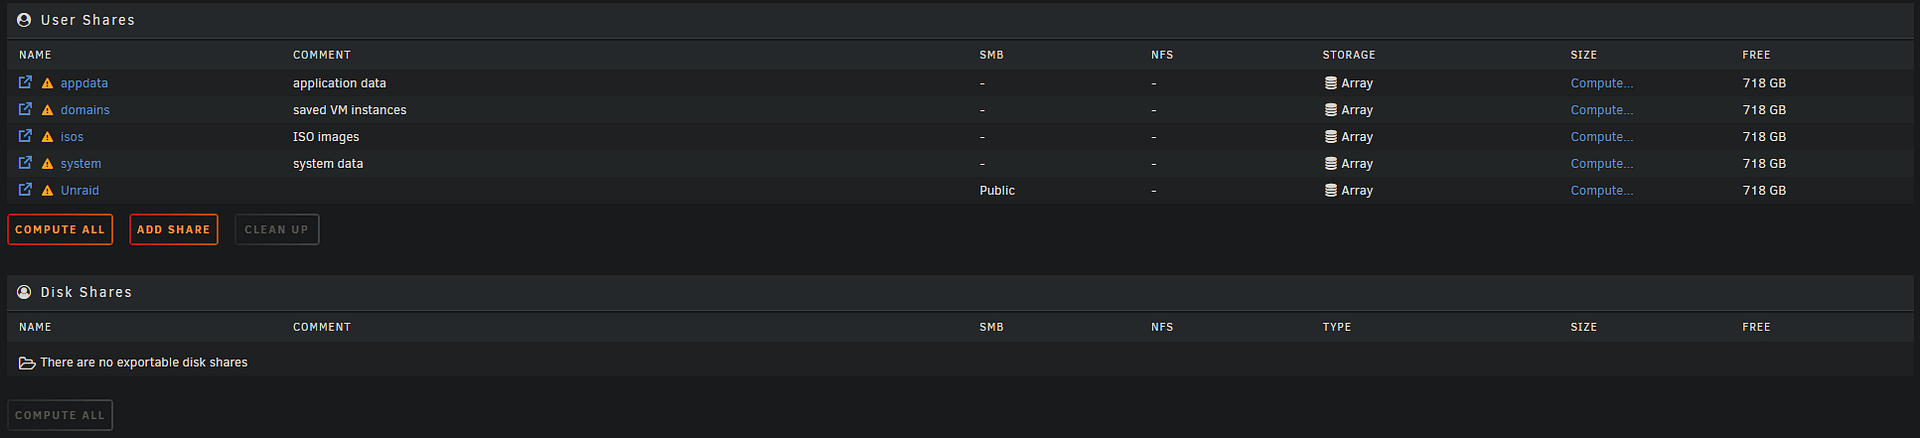The width and height of the screenshot is (1920, 438).
Task: Click the warning triangle beside Unraid share
Action: [x=47, y=191]
